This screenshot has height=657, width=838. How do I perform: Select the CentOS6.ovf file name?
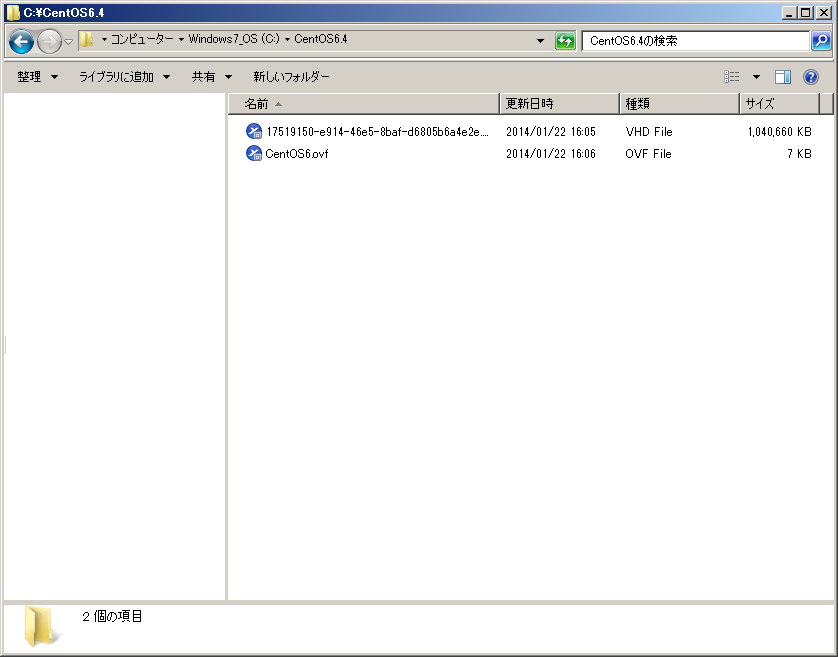click(297, 153)
